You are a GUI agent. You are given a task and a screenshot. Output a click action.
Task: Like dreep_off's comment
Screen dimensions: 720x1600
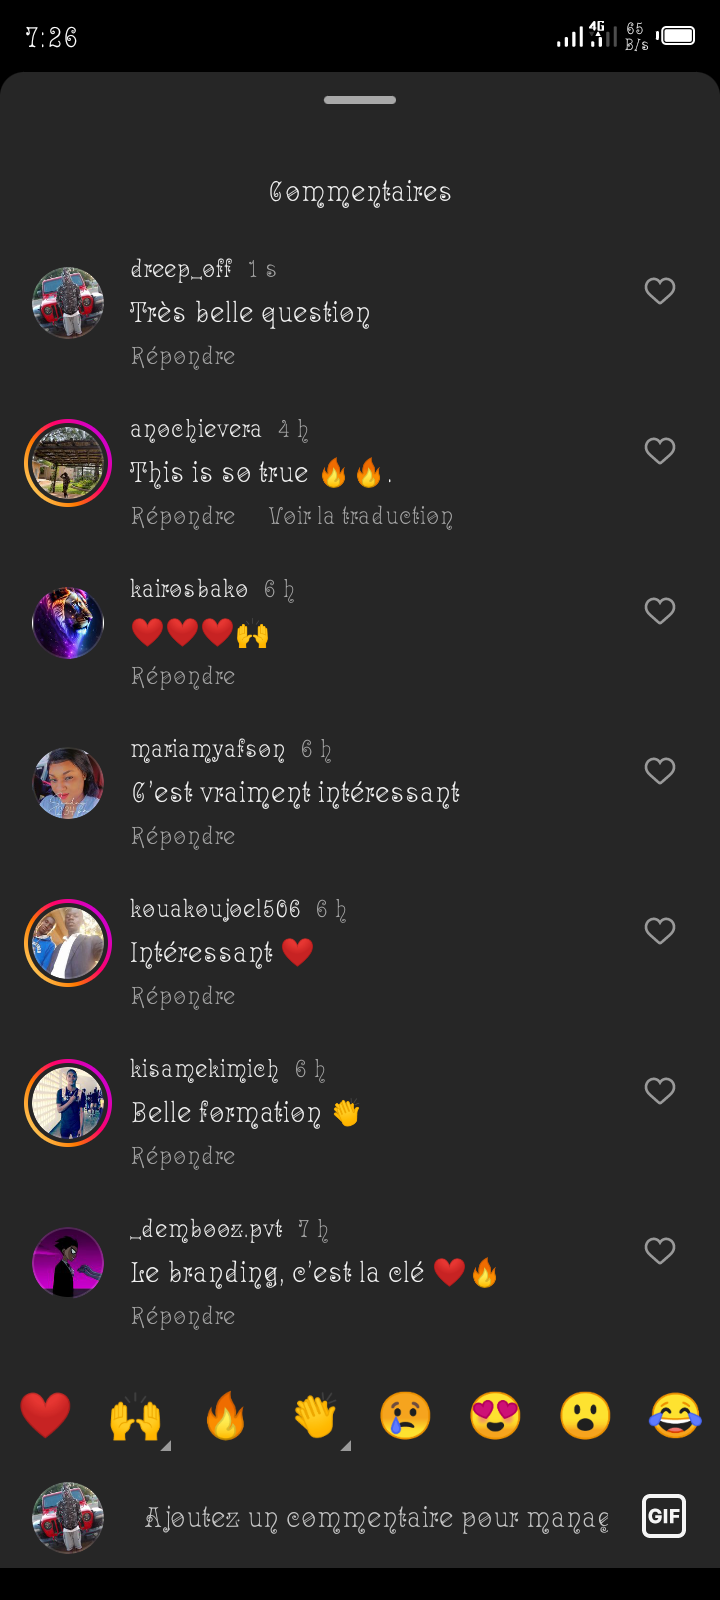pos(660,291)
